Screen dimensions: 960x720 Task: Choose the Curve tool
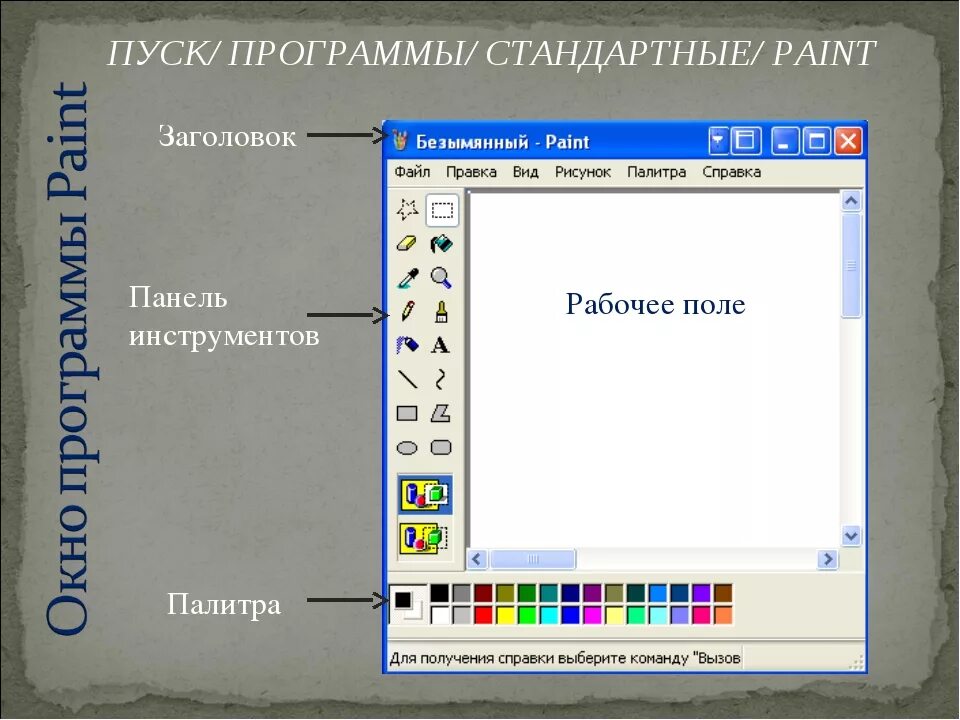[x=441, y=380]
